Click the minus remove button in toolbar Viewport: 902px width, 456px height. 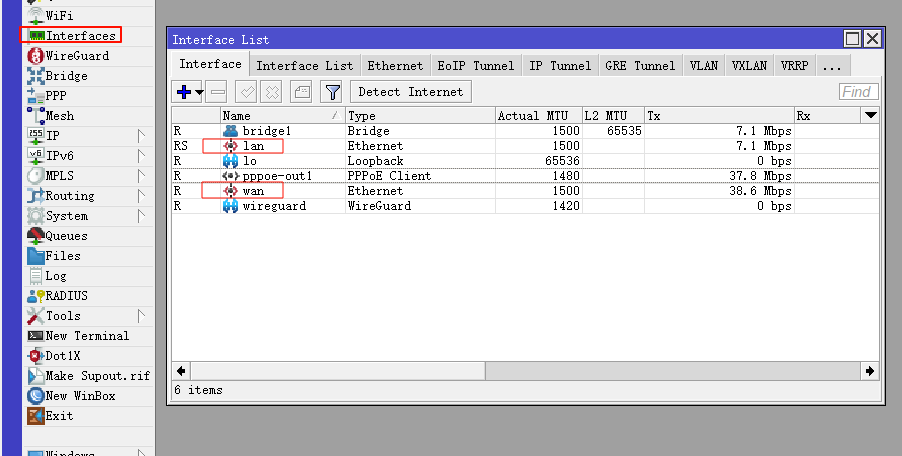tap(217, 92)
